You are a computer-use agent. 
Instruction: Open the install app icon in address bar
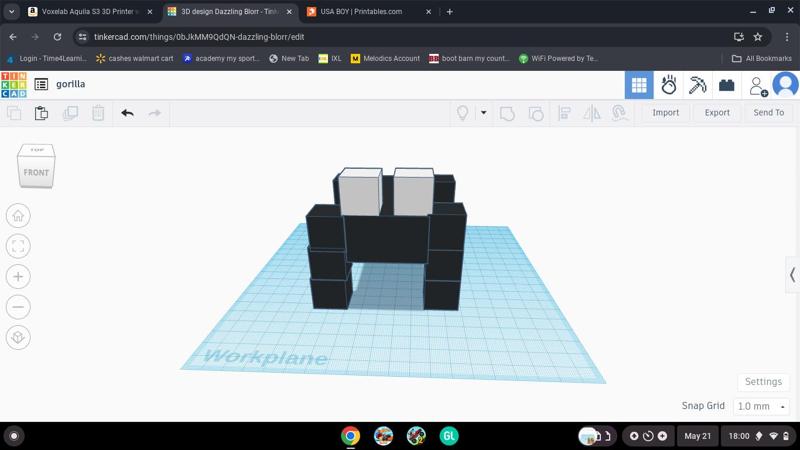[738, 37]
